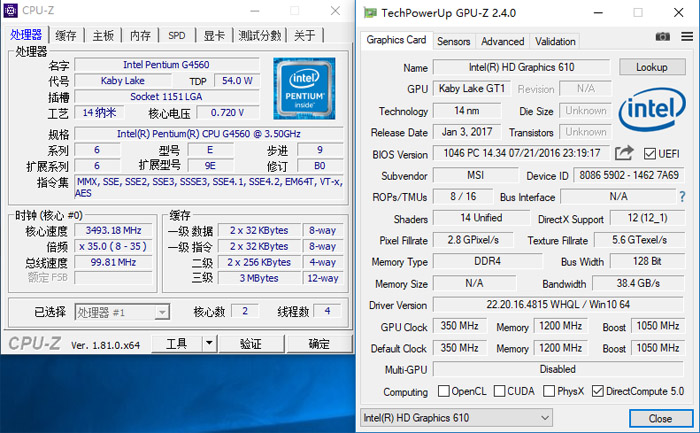The height and width of the screenshot is (433, 700).
Task: Click the Bus Width 128 Bit value
Action: (647, 261)
